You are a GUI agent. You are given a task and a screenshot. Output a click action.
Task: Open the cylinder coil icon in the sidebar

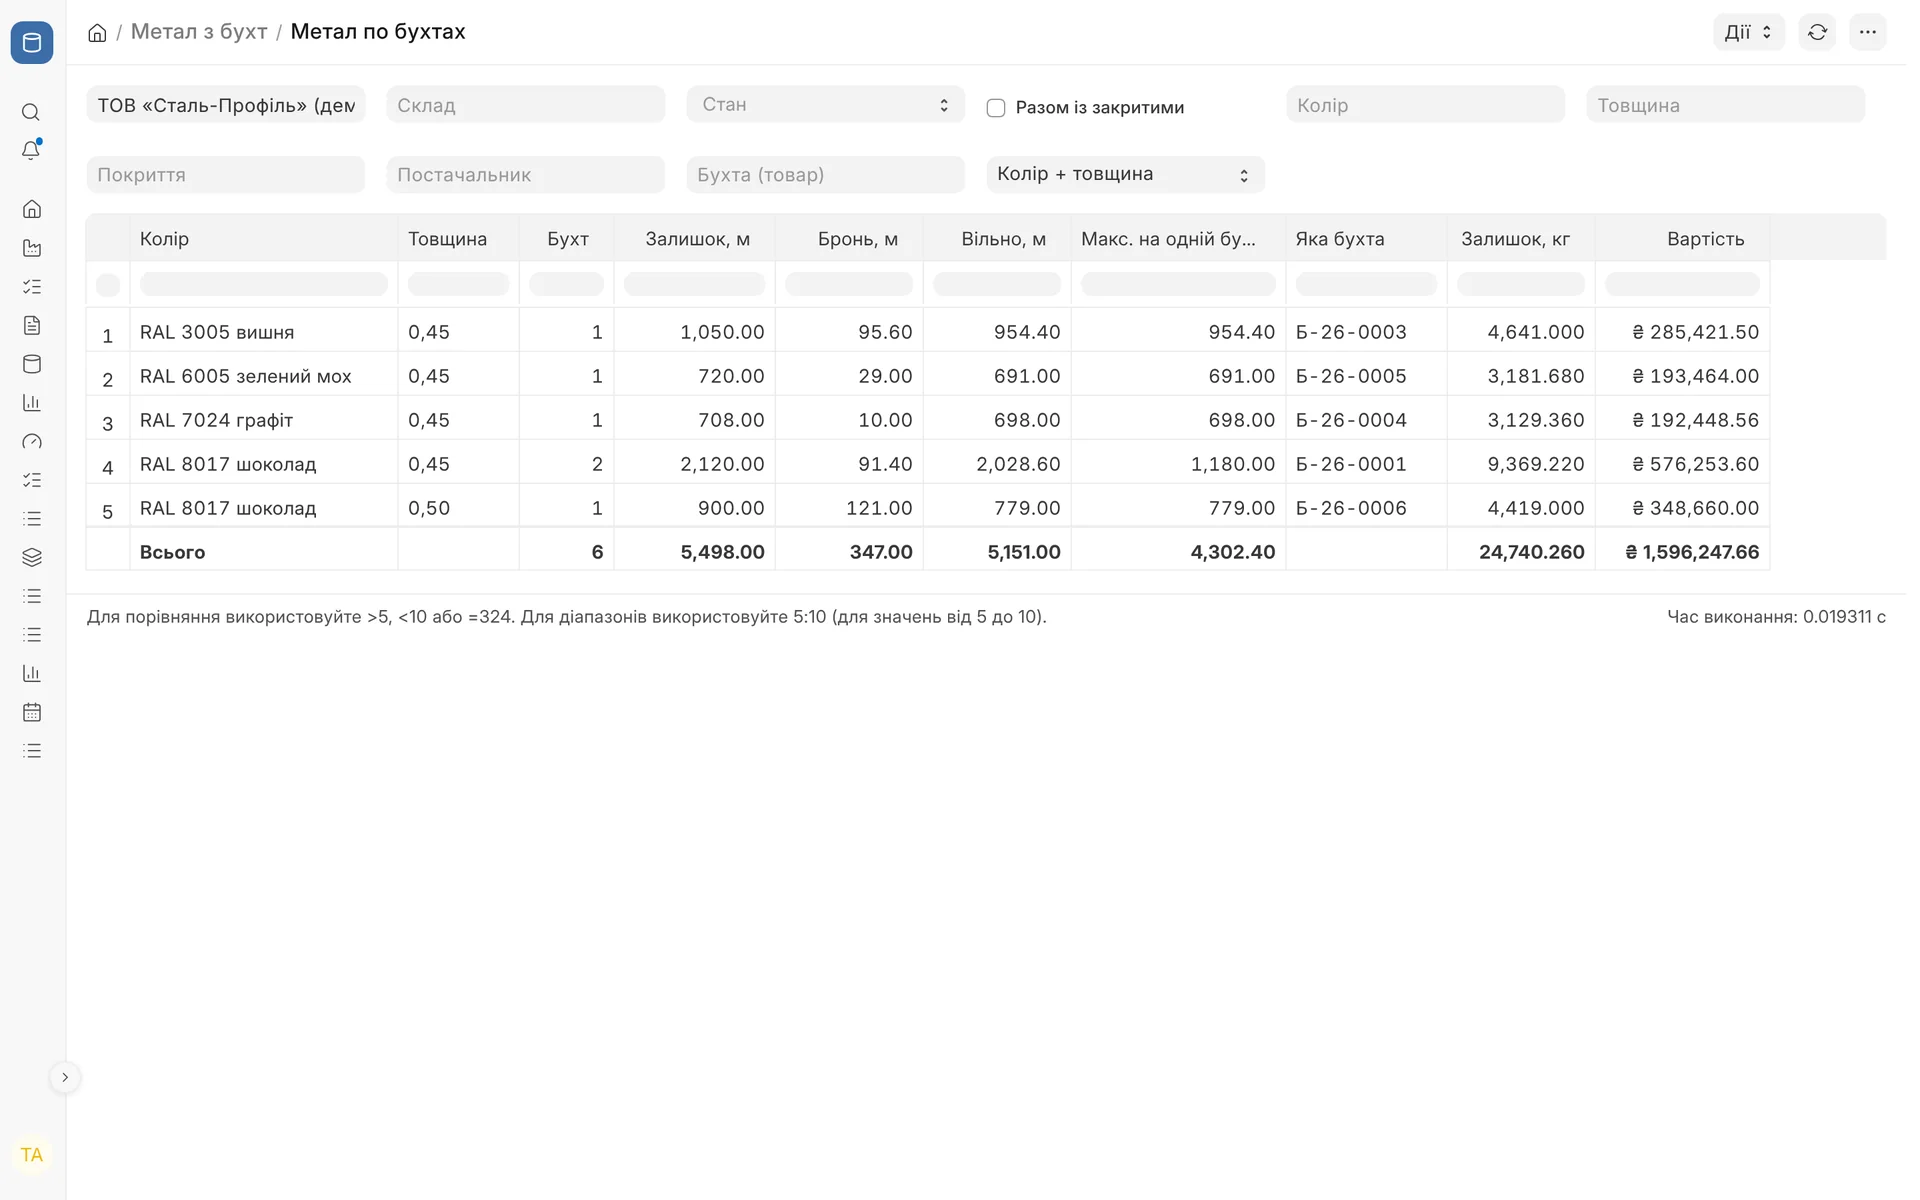pos(32,364)
